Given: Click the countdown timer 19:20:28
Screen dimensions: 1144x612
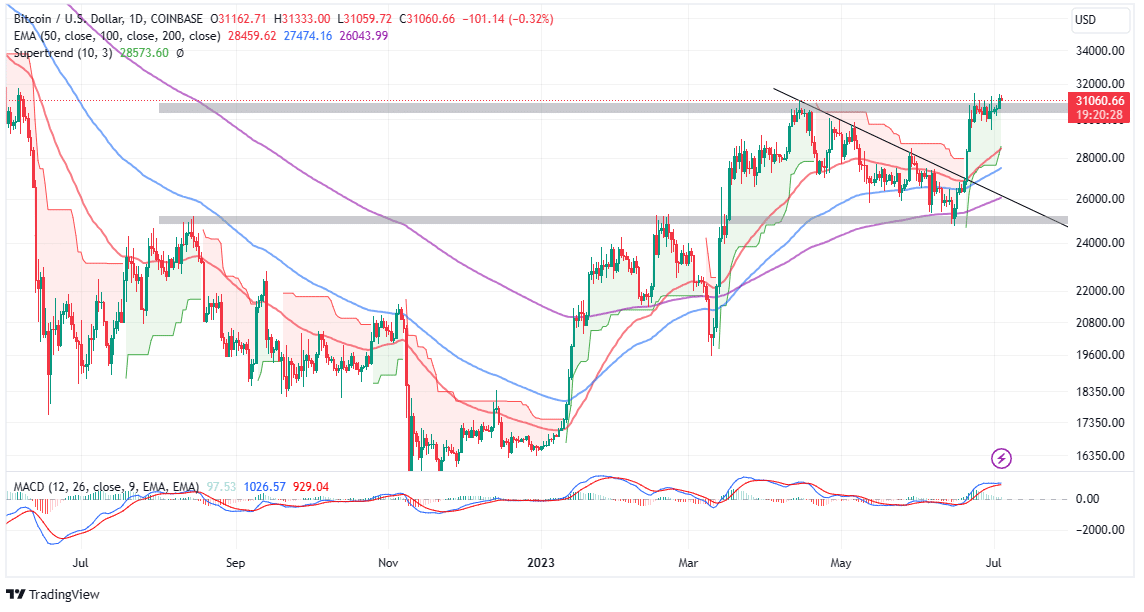Looking at the screenshot, I should click(1099, 116).
